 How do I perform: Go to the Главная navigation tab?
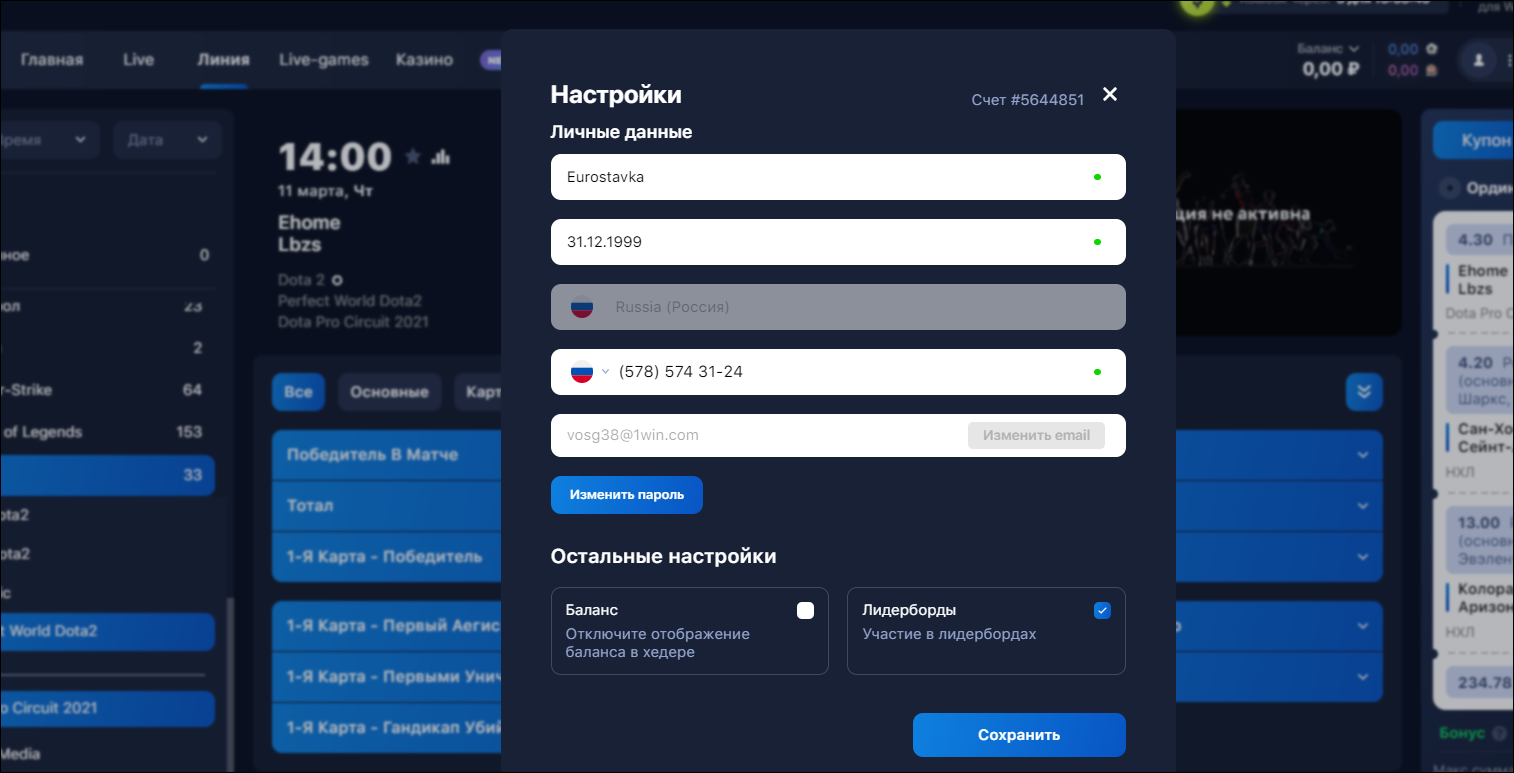click(52, 60)
